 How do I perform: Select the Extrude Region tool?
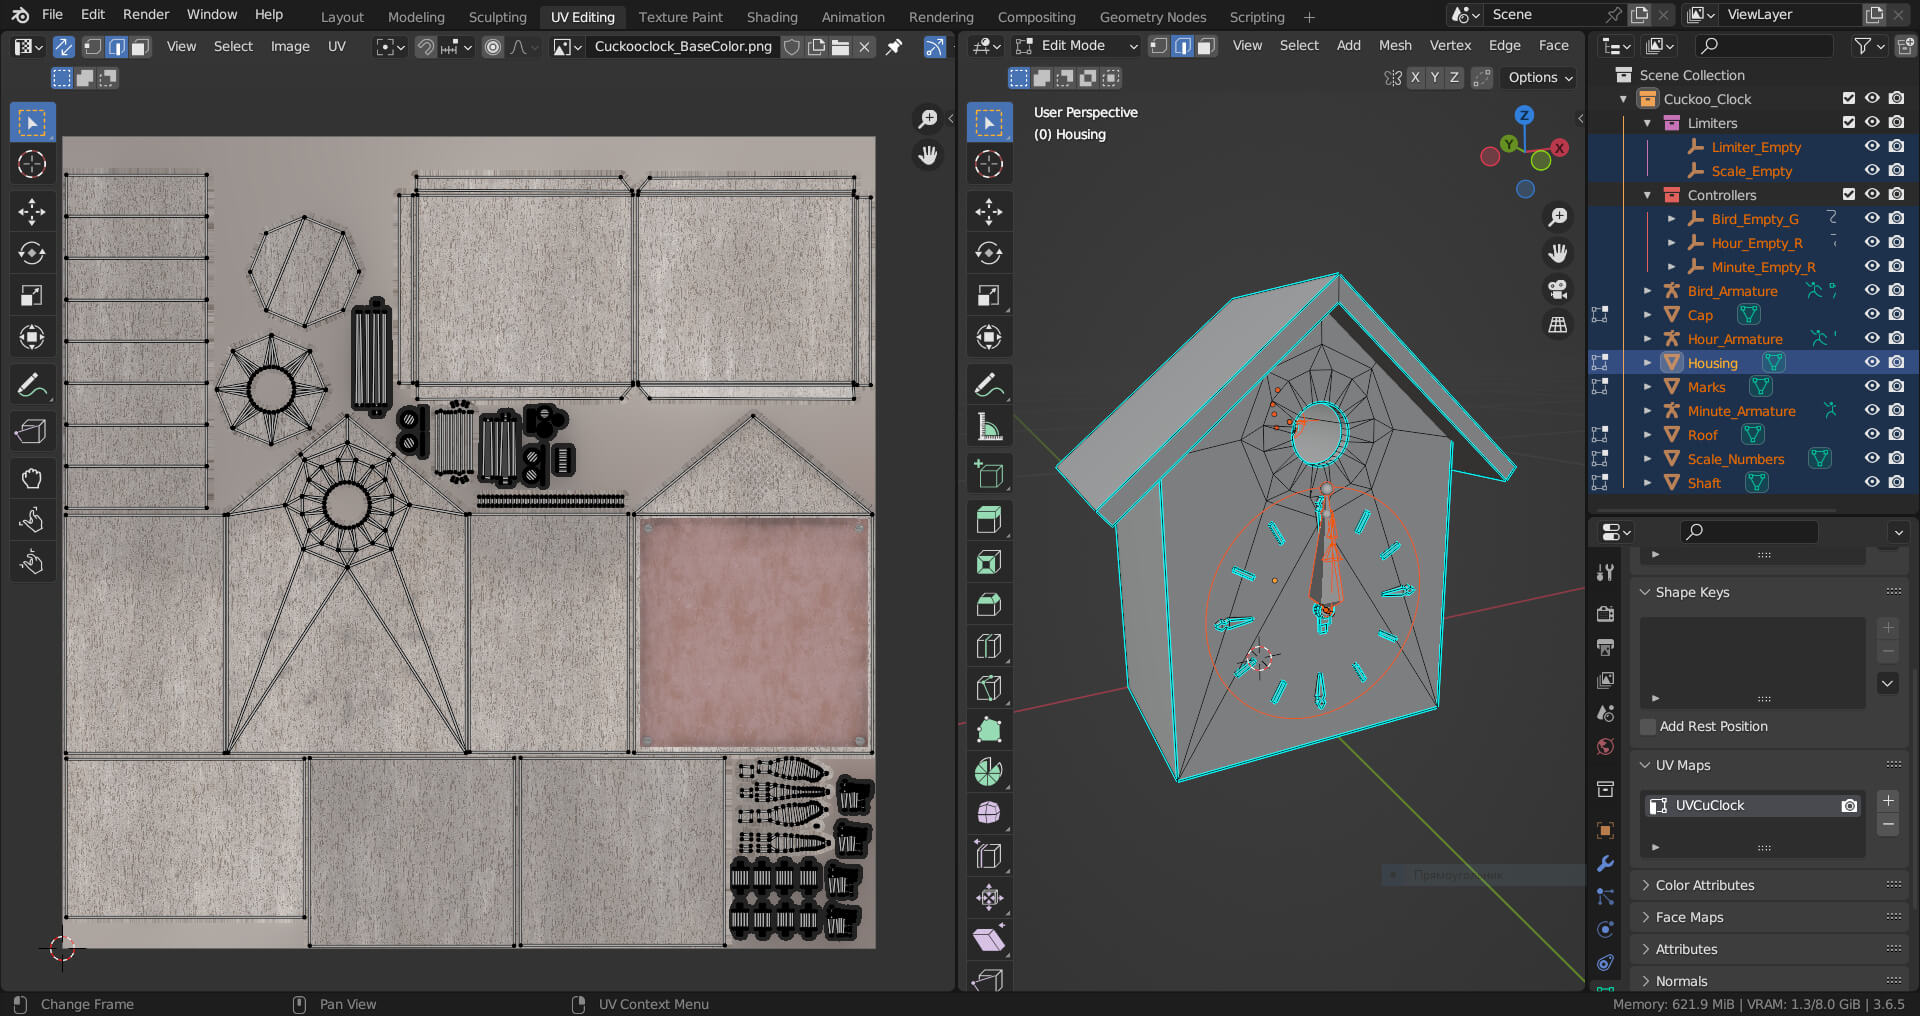point(988,520)
